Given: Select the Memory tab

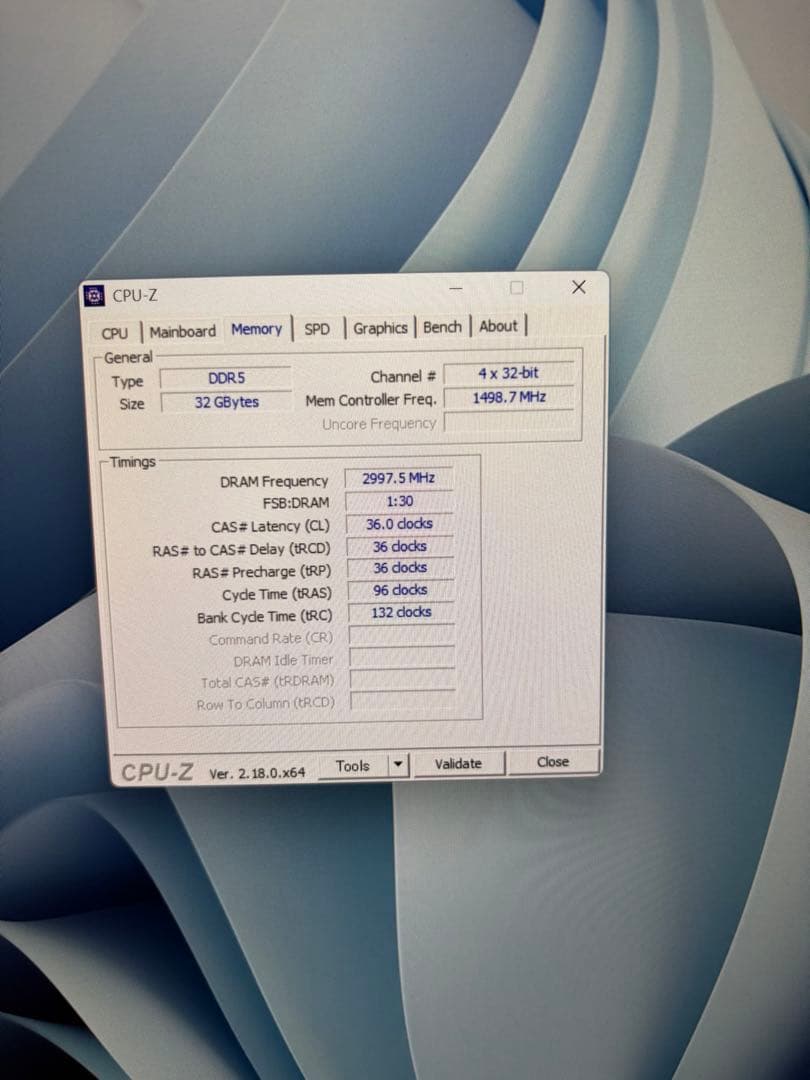Looking at the screenshot, I should (x=256, y=329).
